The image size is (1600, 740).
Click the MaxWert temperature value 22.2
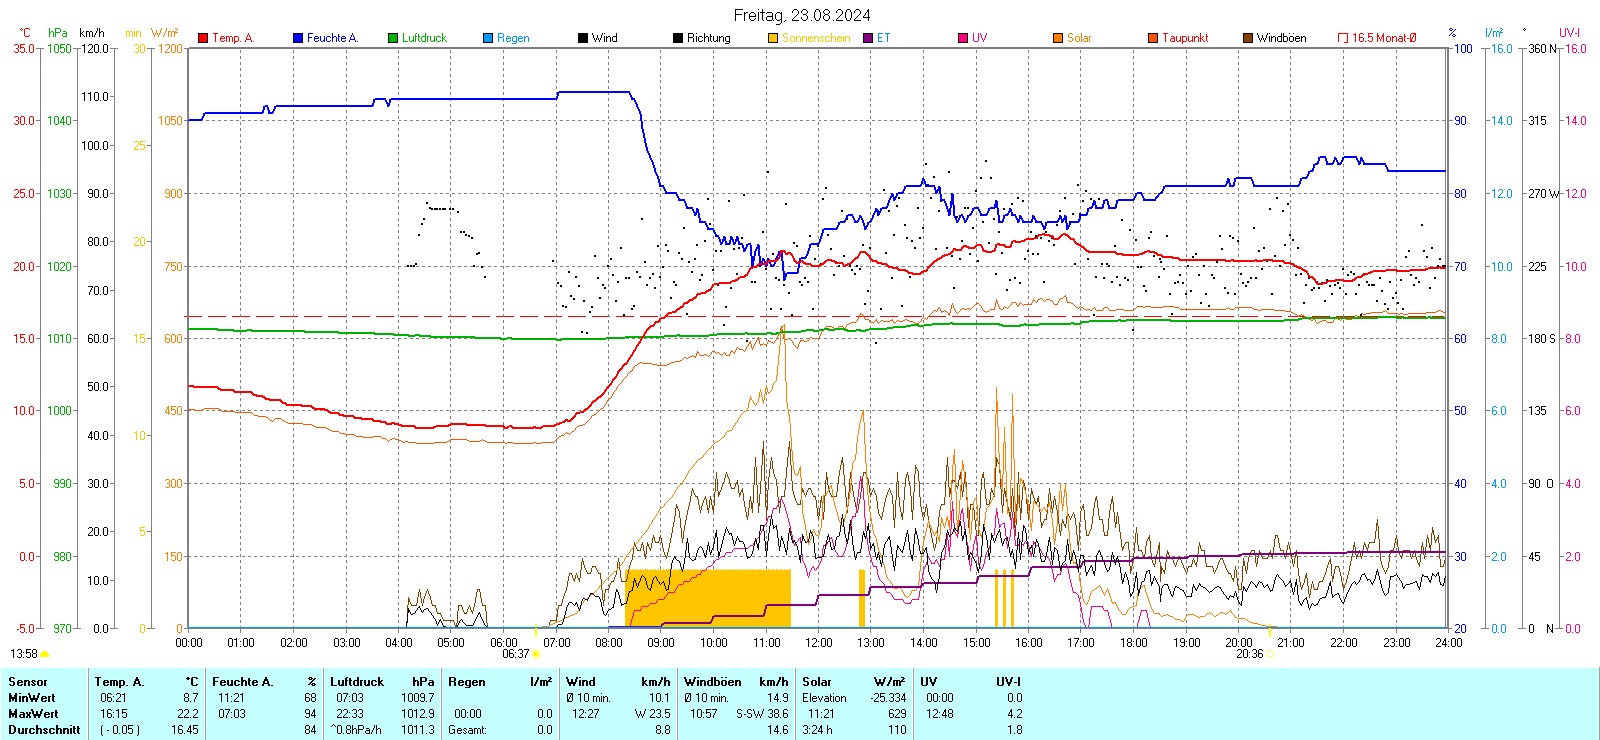[190, 714]
